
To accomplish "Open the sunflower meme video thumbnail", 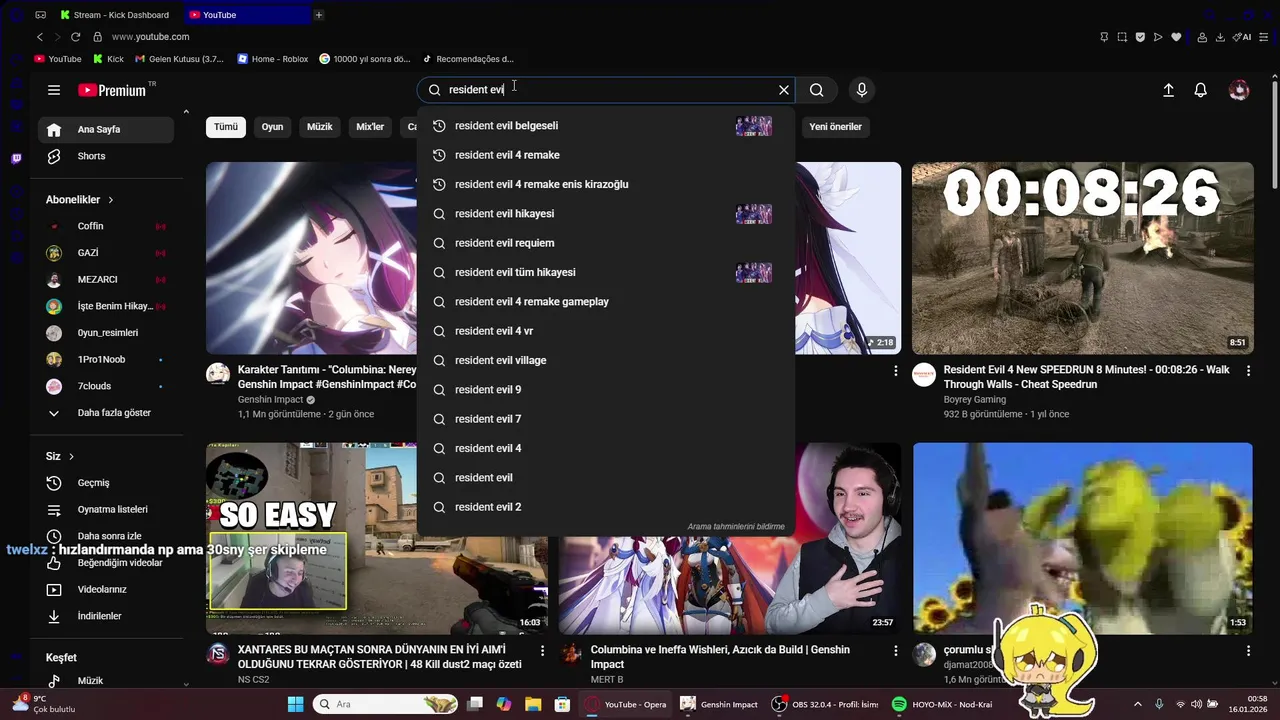I will tap(1082, 538).
